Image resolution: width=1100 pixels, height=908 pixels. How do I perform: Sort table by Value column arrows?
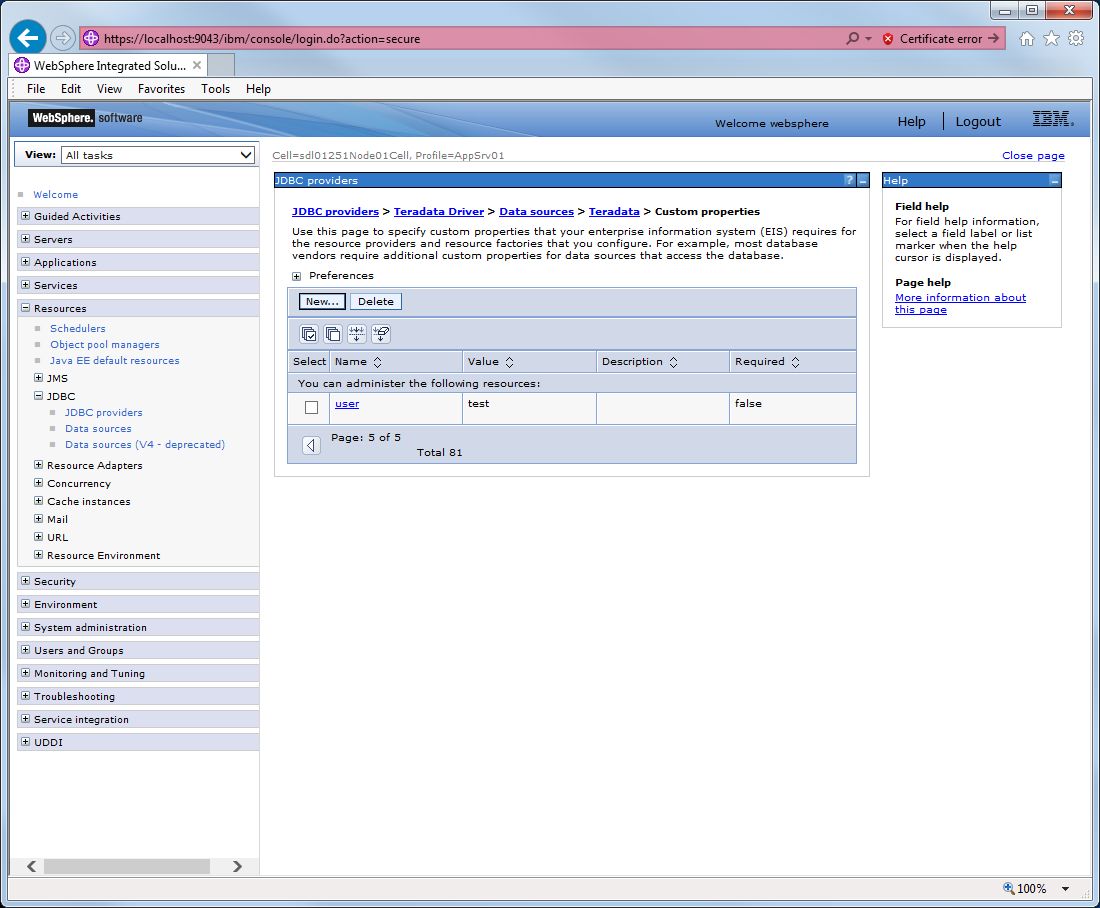click(509, 362)
